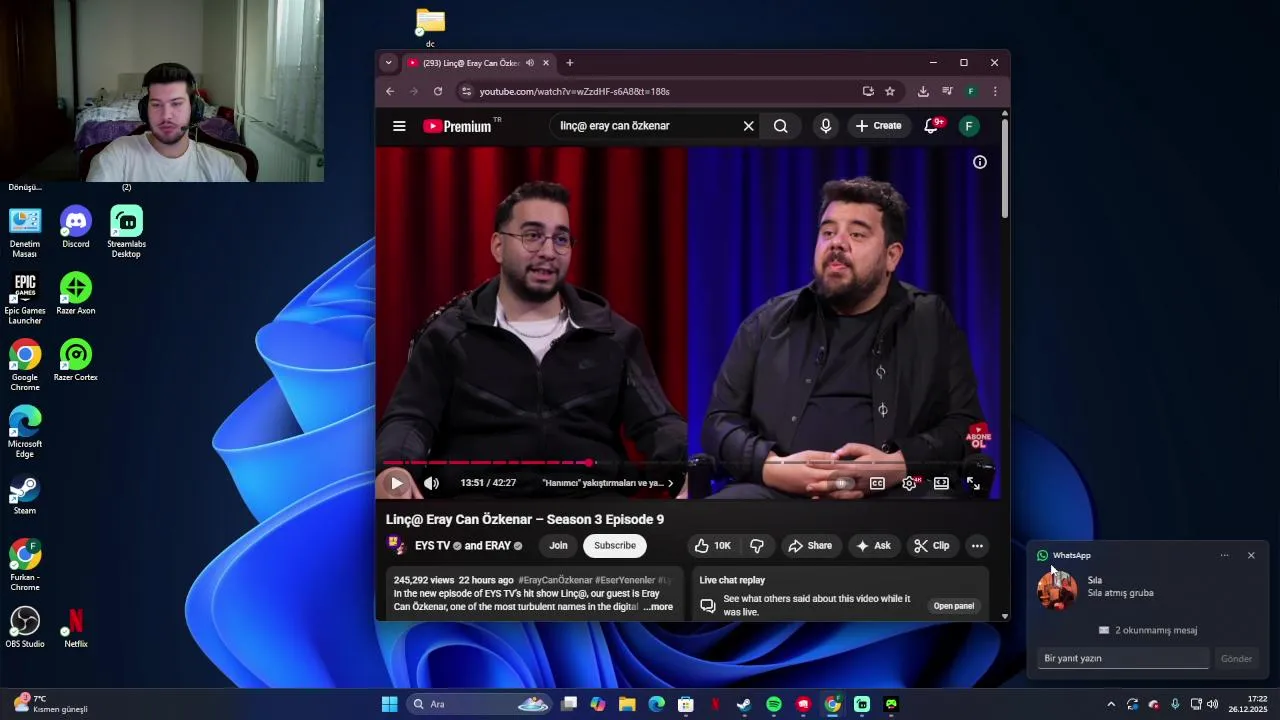Open Chrome downloads icon

click(923, 91)
